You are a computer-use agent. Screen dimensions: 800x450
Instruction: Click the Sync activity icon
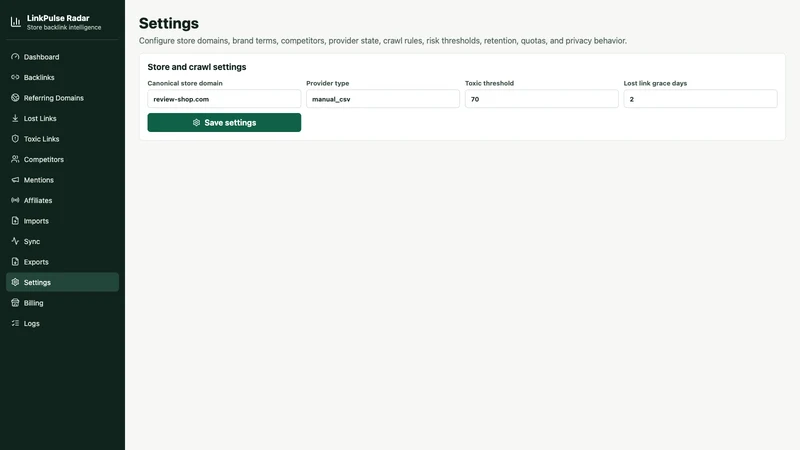click(x=15, y=241)
